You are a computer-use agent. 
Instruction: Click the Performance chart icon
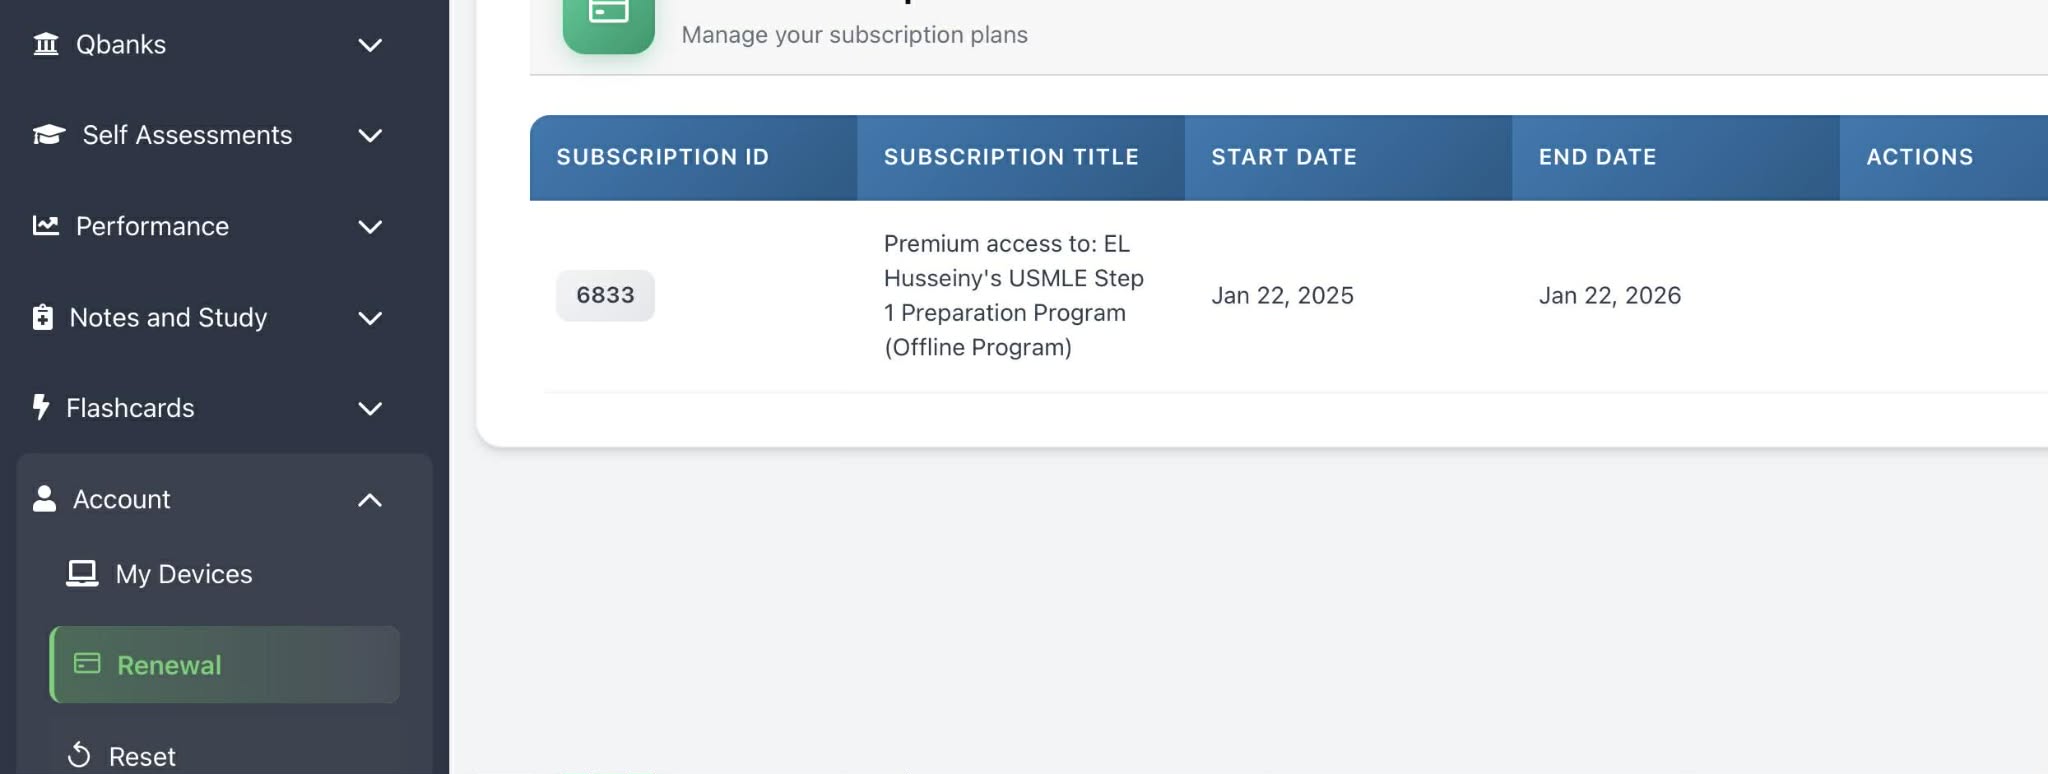(x=46, y=226)
